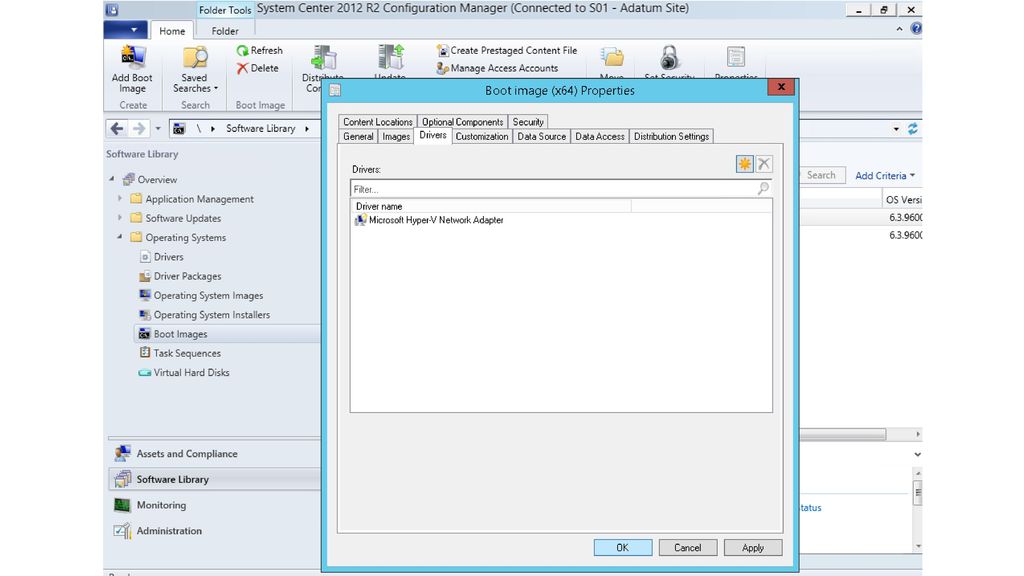This screenshot has height=576, width=1024.
Task: Go back with the navigation arrow
Action: (117, 129)
